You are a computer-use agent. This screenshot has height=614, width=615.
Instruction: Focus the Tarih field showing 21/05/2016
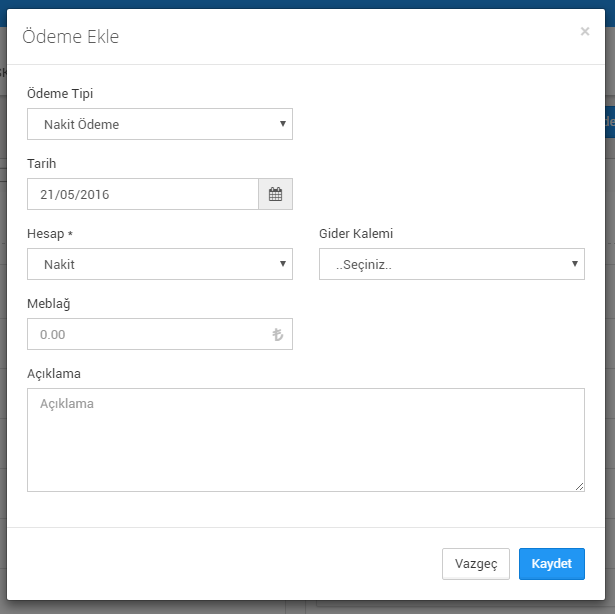click(x=143, y=194)
